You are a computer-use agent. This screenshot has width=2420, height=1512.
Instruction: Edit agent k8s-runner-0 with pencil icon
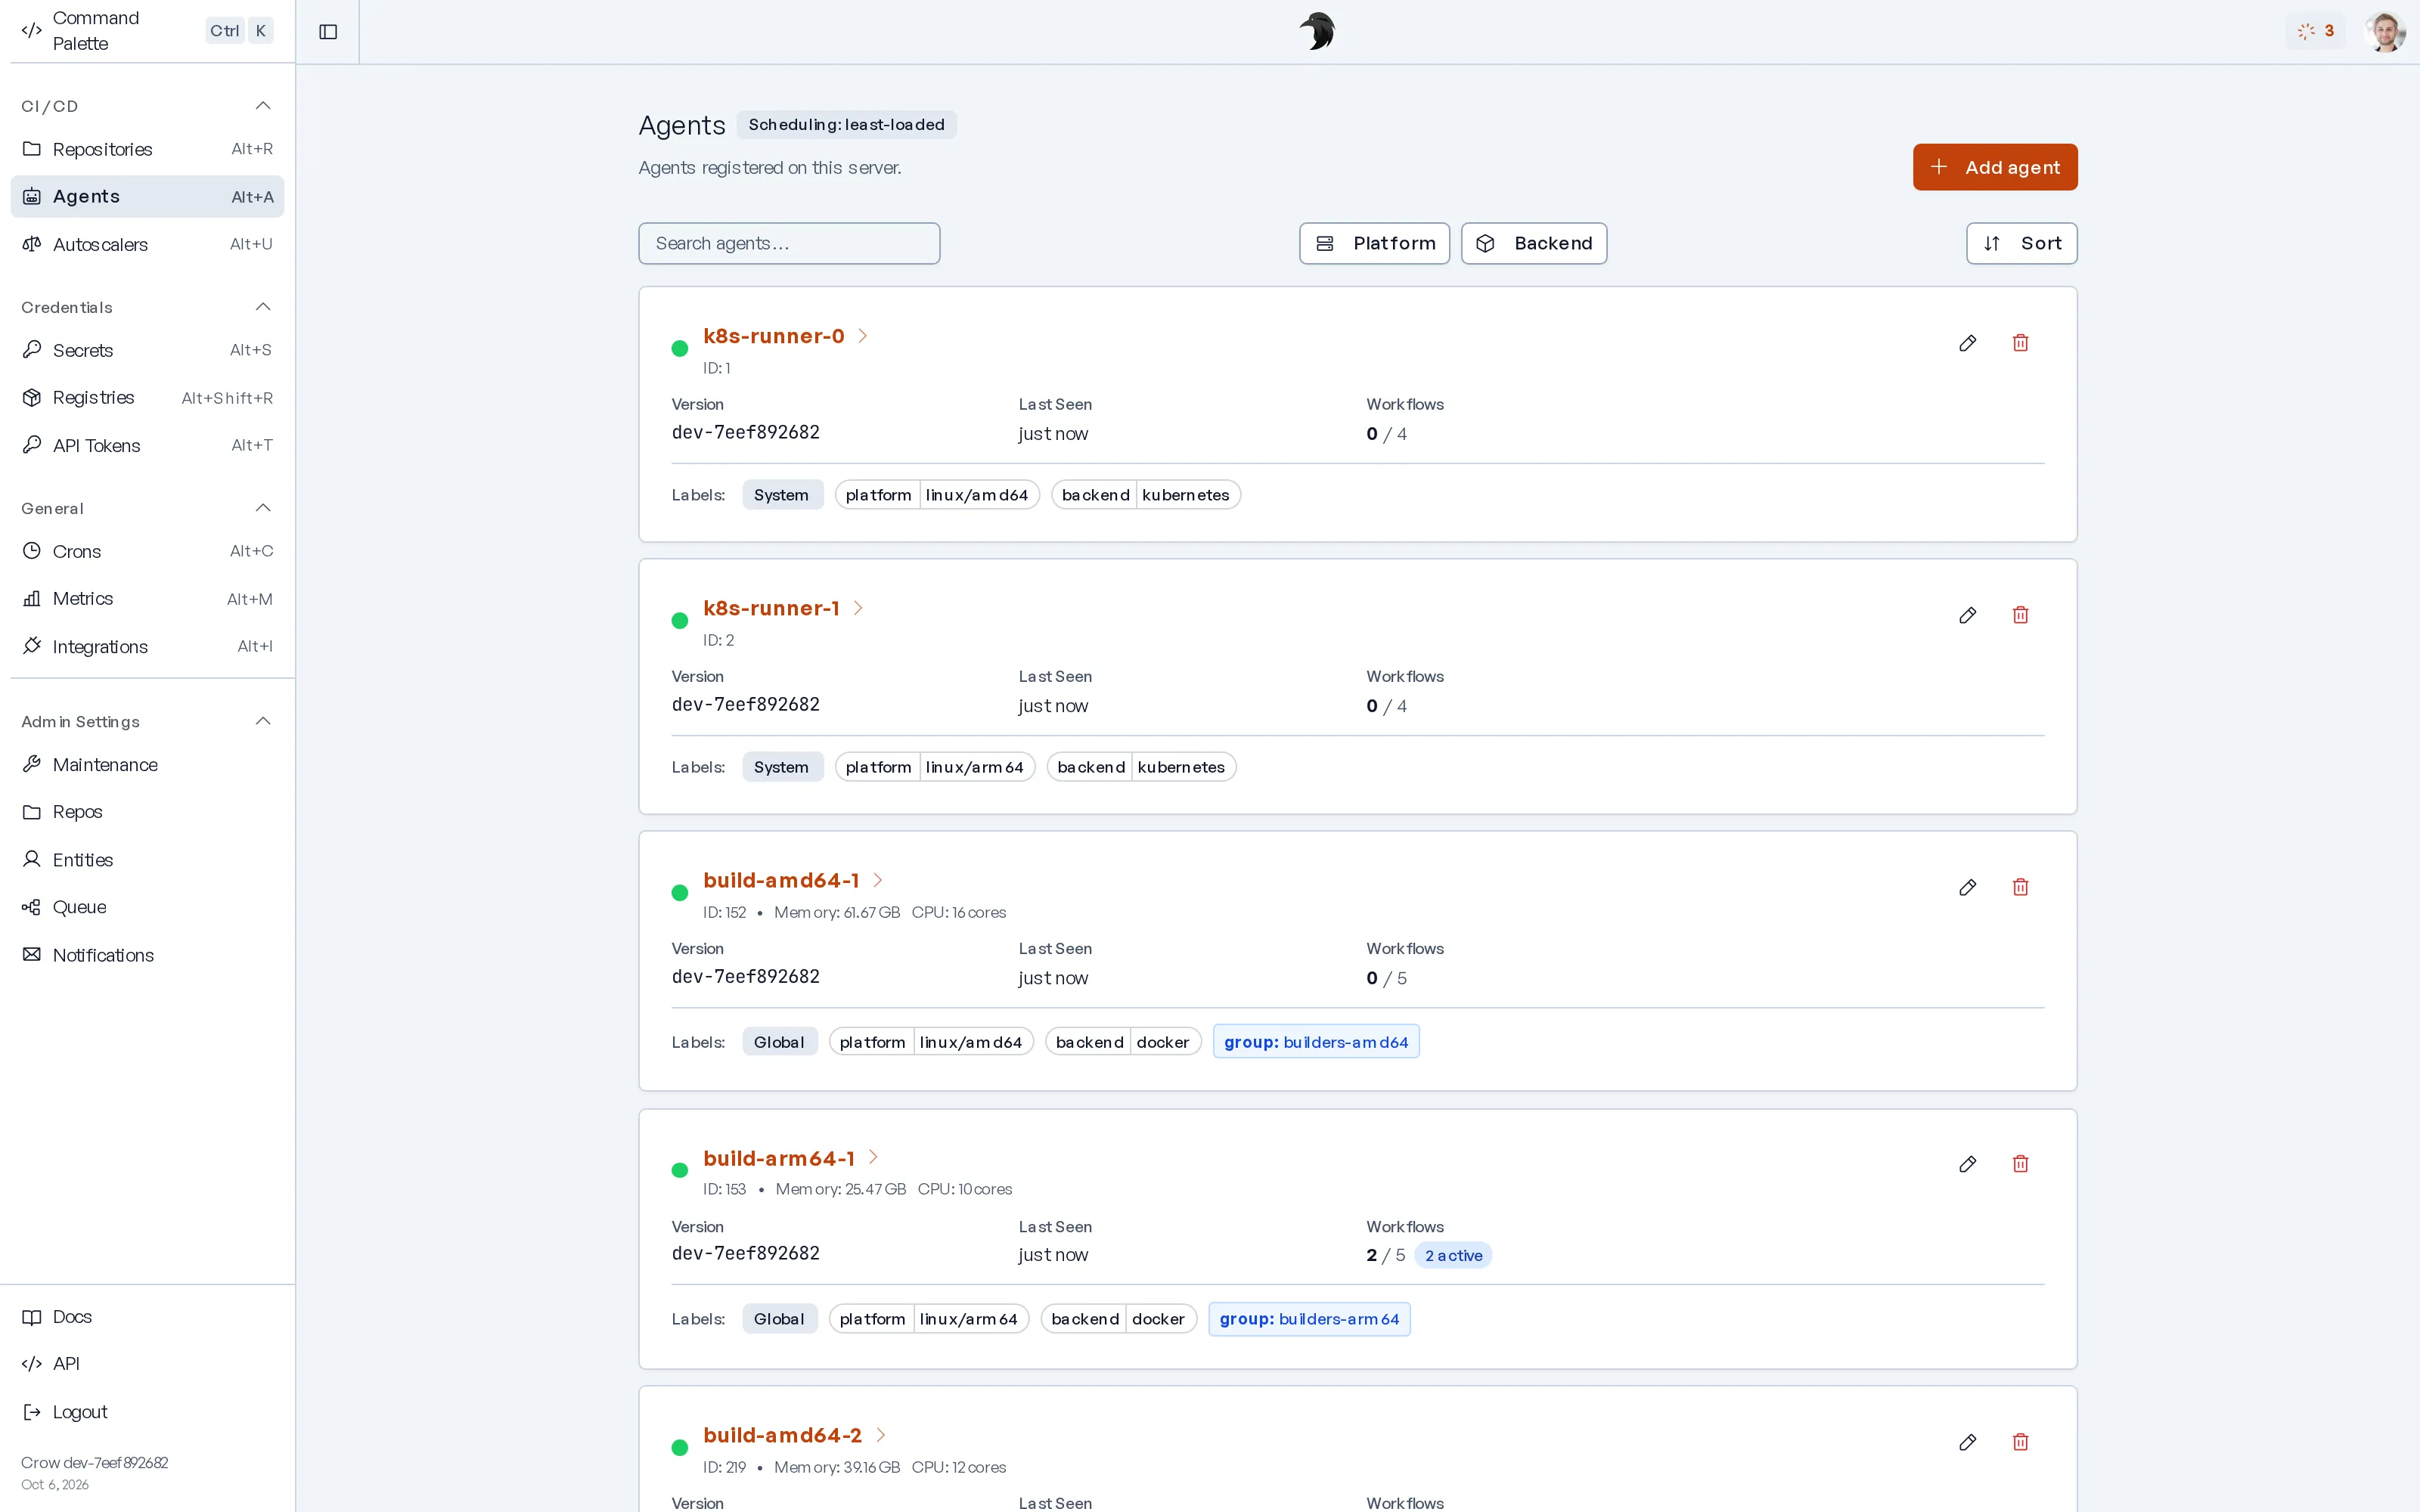point(1967,343)
